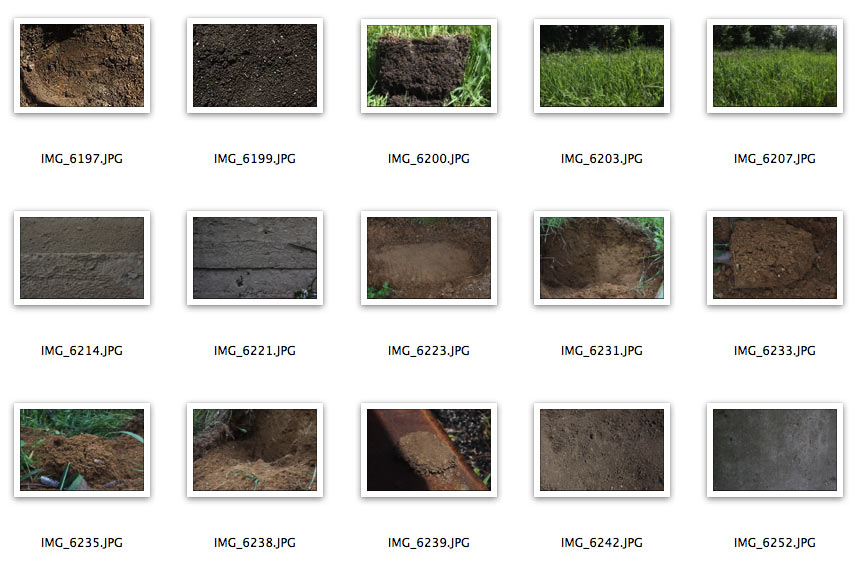Select the IMG_6221.JPG cracked stone thumbnail

[255, 258]
